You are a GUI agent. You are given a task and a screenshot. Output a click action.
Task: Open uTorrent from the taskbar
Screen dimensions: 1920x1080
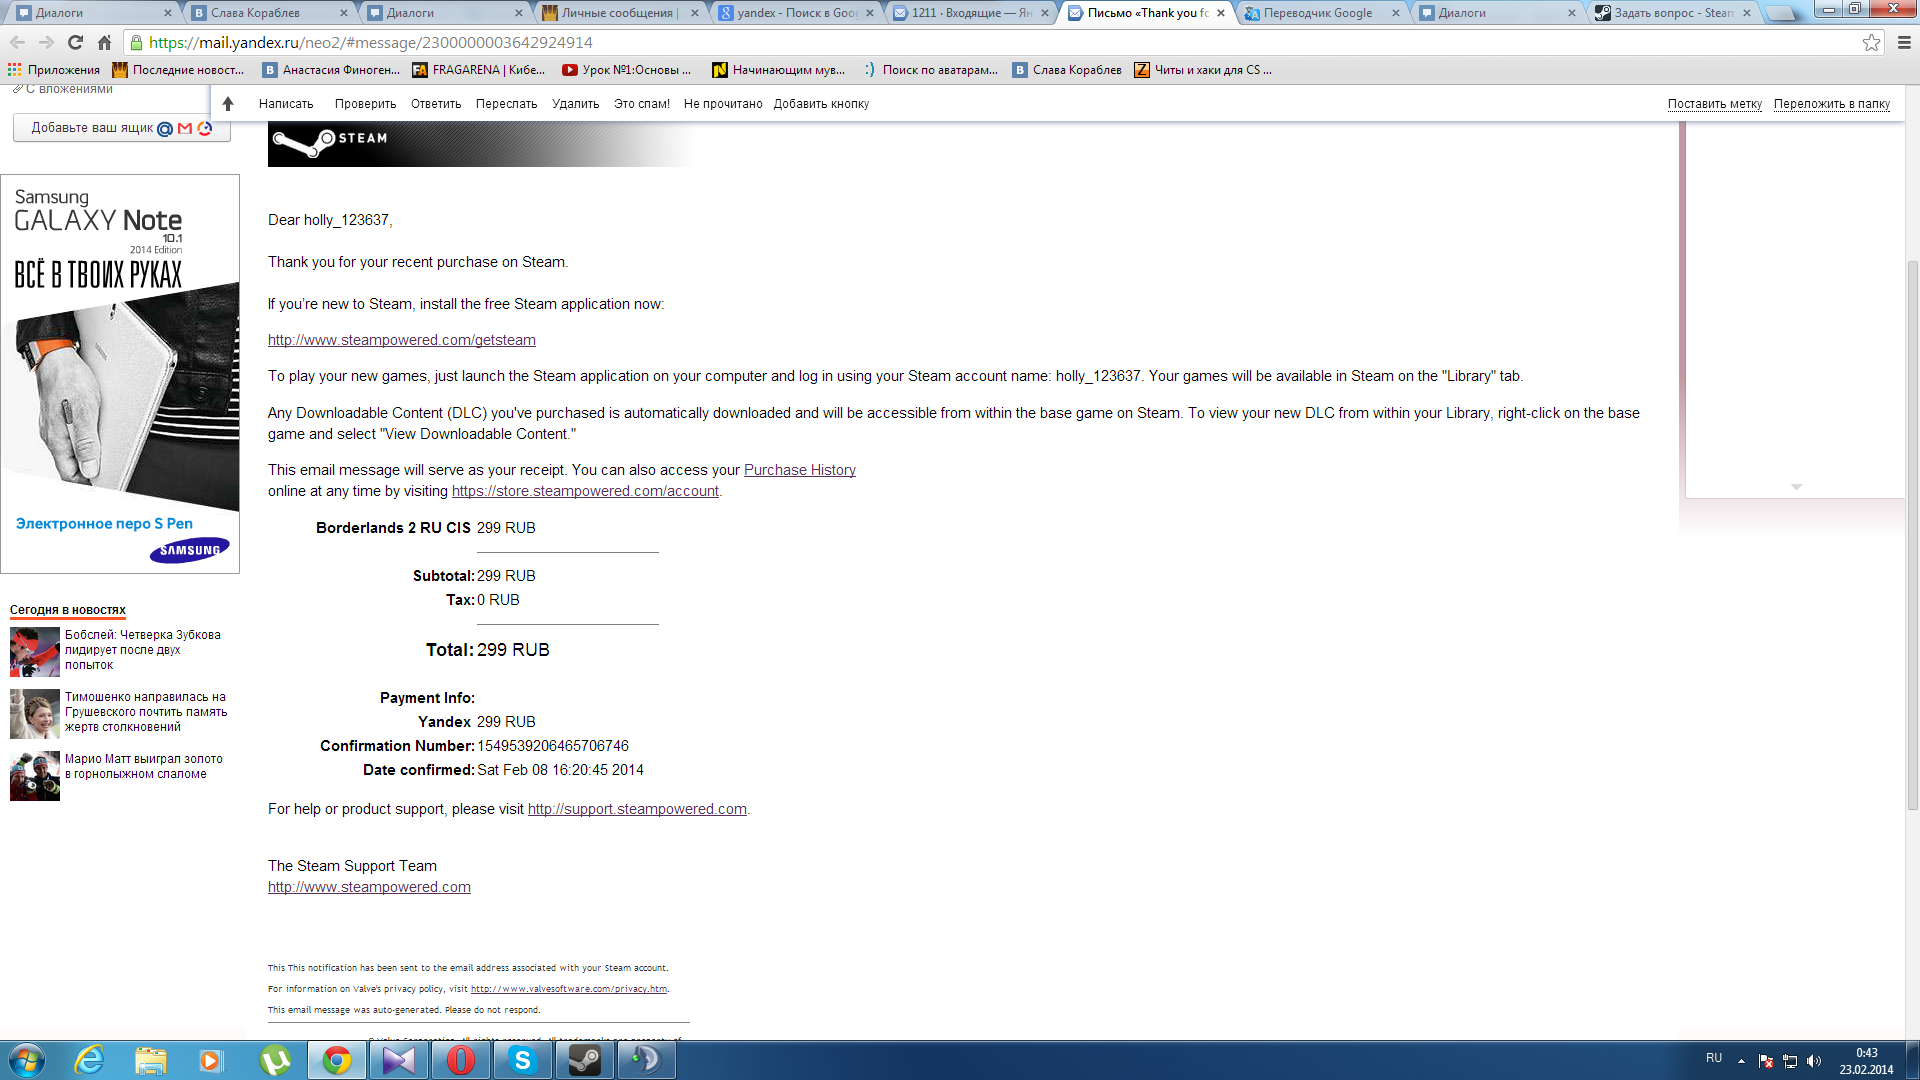(x=274, y=1060)
